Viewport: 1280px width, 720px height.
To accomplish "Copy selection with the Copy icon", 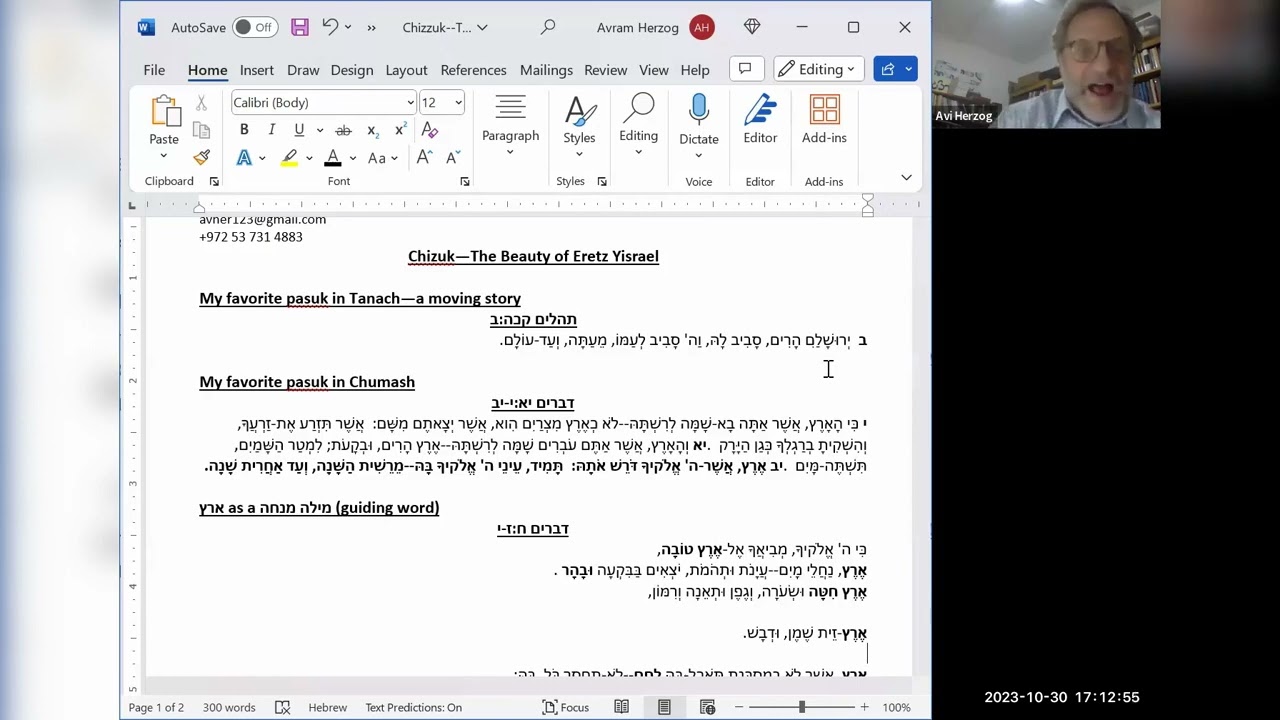I will tap(201, 131).
